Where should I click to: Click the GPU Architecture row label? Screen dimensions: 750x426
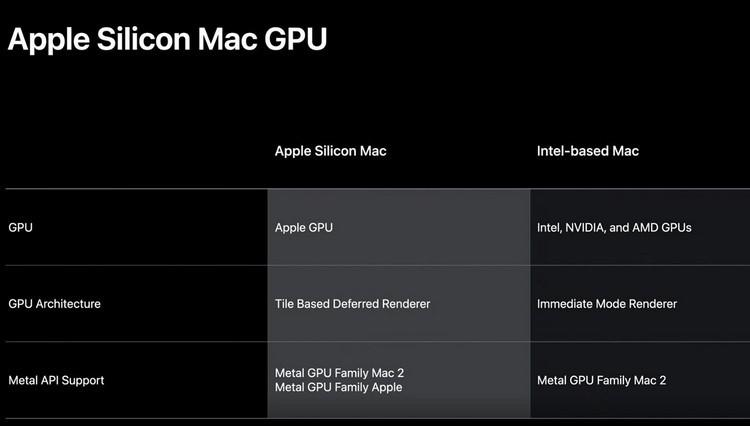[54, 303]
